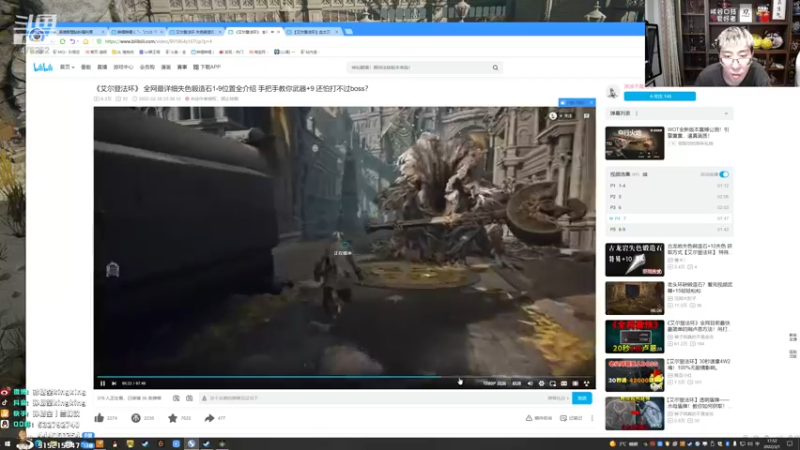Expand the danmaku list panel

pos(726,113)
